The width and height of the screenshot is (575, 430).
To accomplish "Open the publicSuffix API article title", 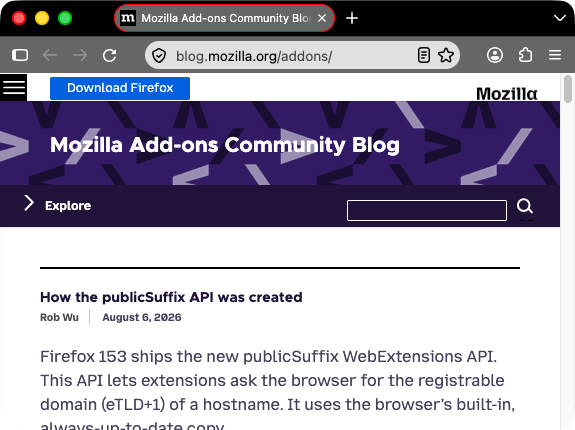I will click(171, 297).
